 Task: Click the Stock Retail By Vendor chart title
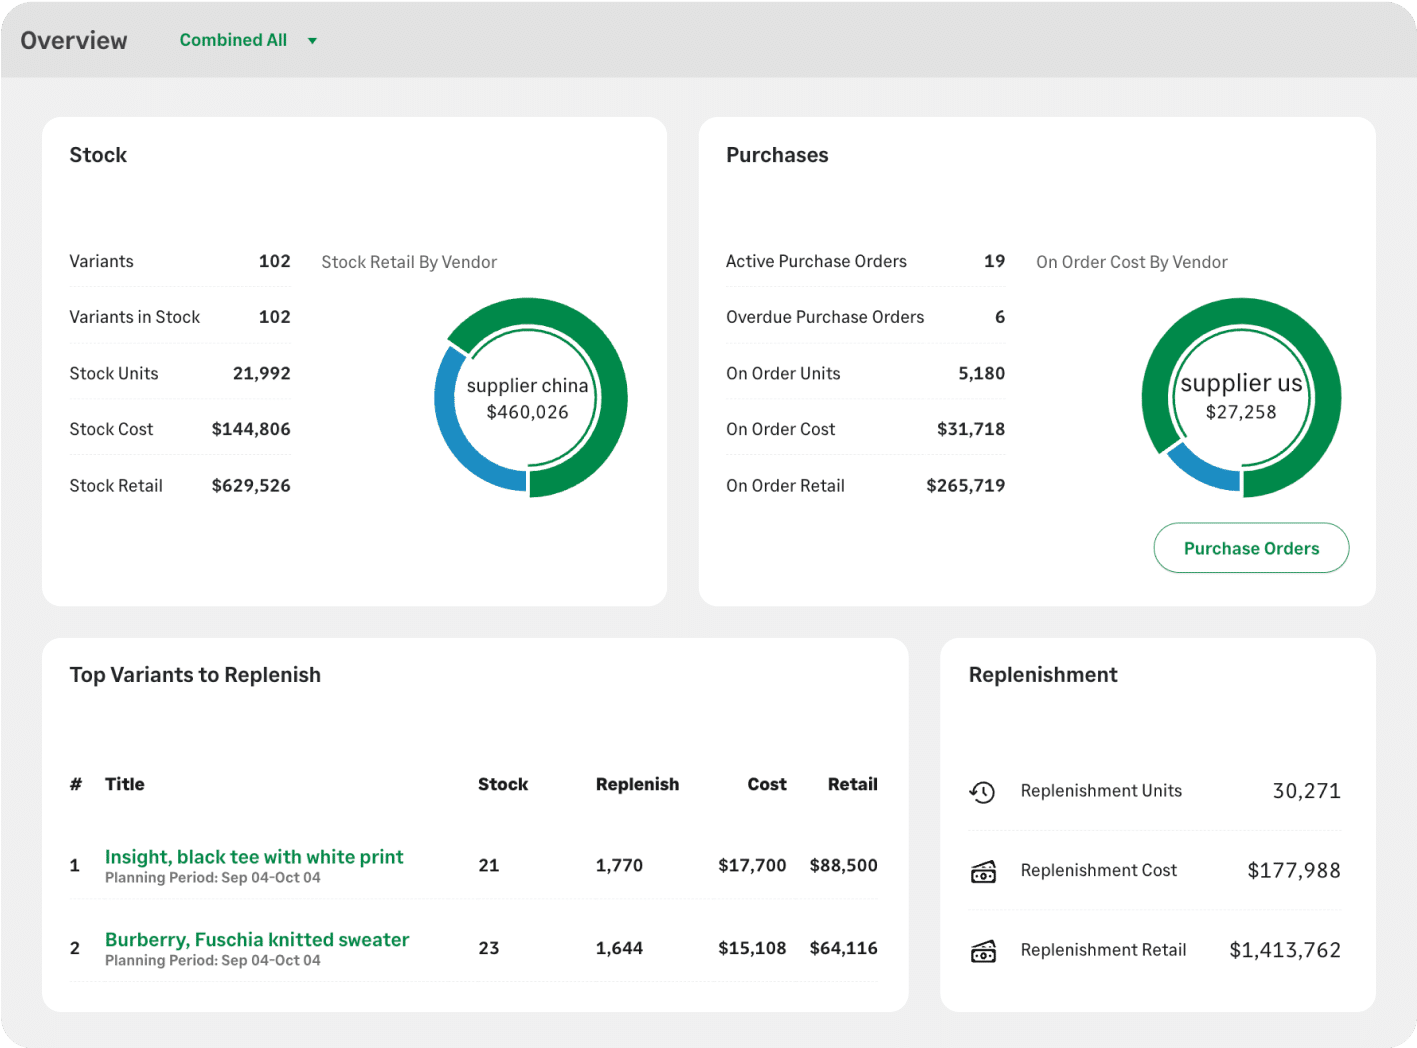point(409,262)
